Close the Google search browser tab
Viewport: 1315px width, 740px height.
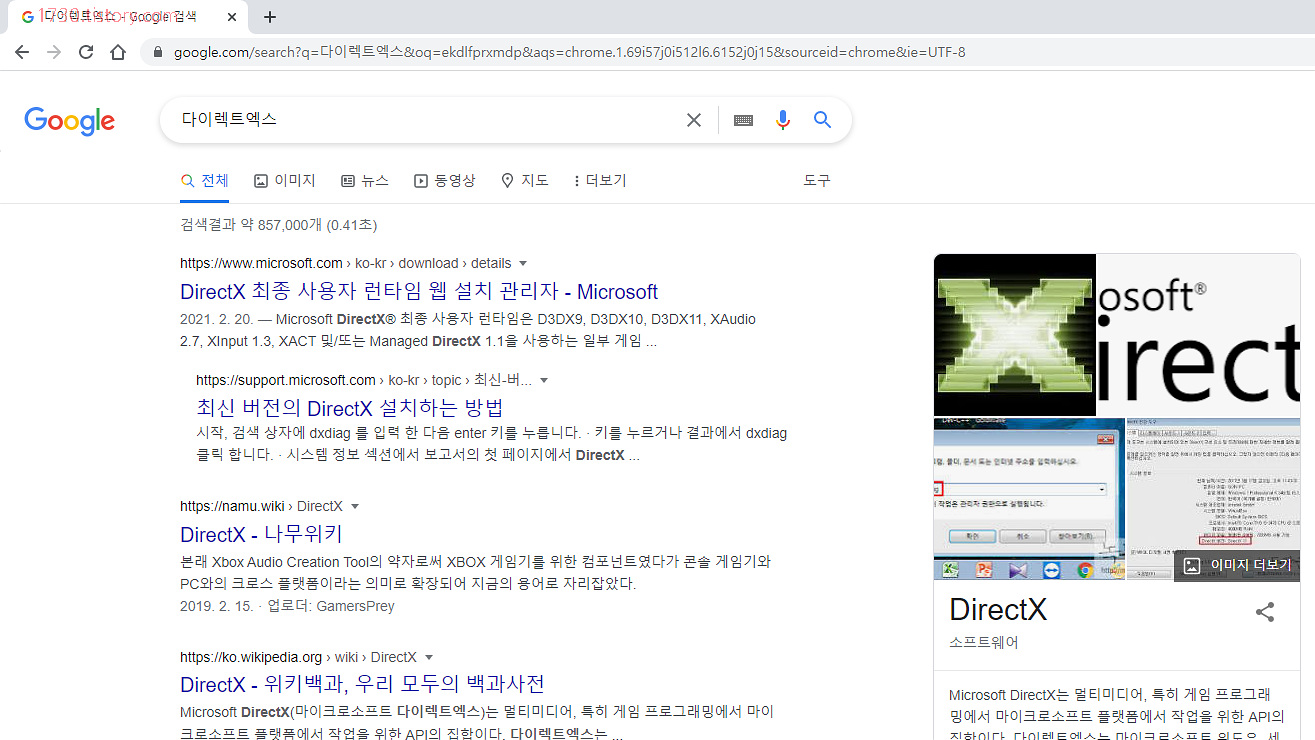pos(232,17)
